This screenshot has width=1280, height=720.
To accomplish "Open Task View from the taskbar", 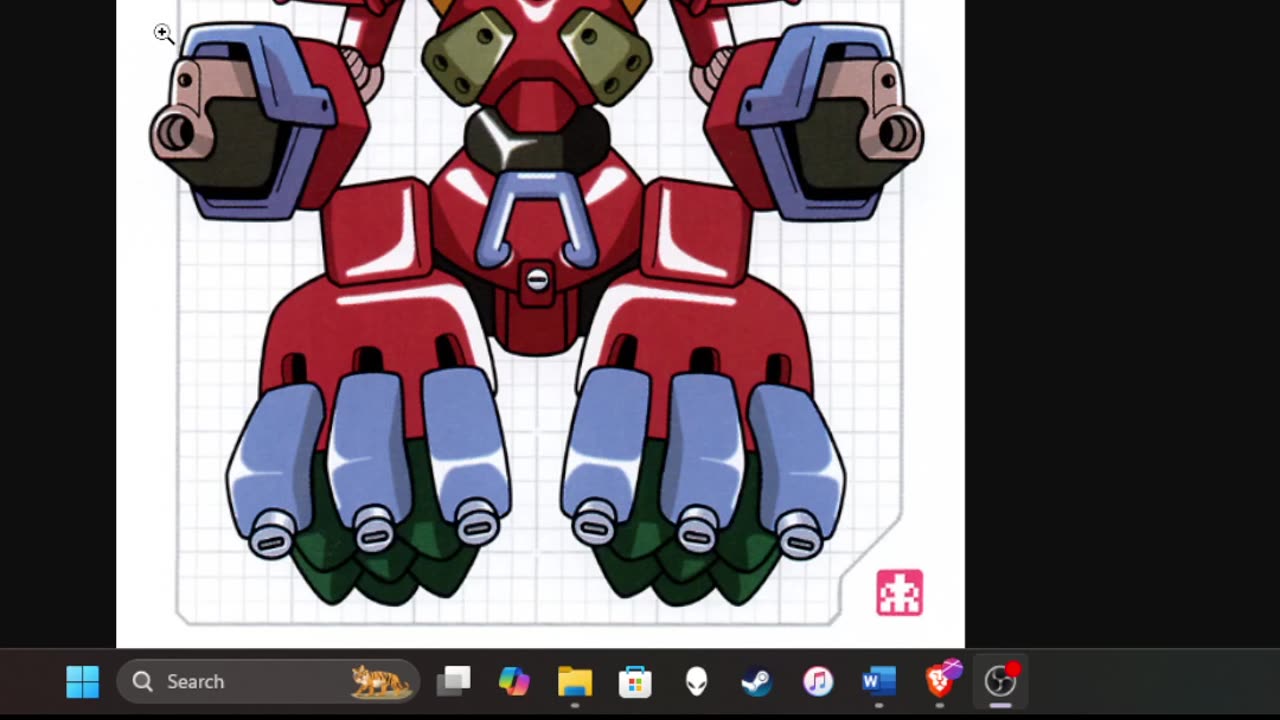I will (x=453, y=682).
